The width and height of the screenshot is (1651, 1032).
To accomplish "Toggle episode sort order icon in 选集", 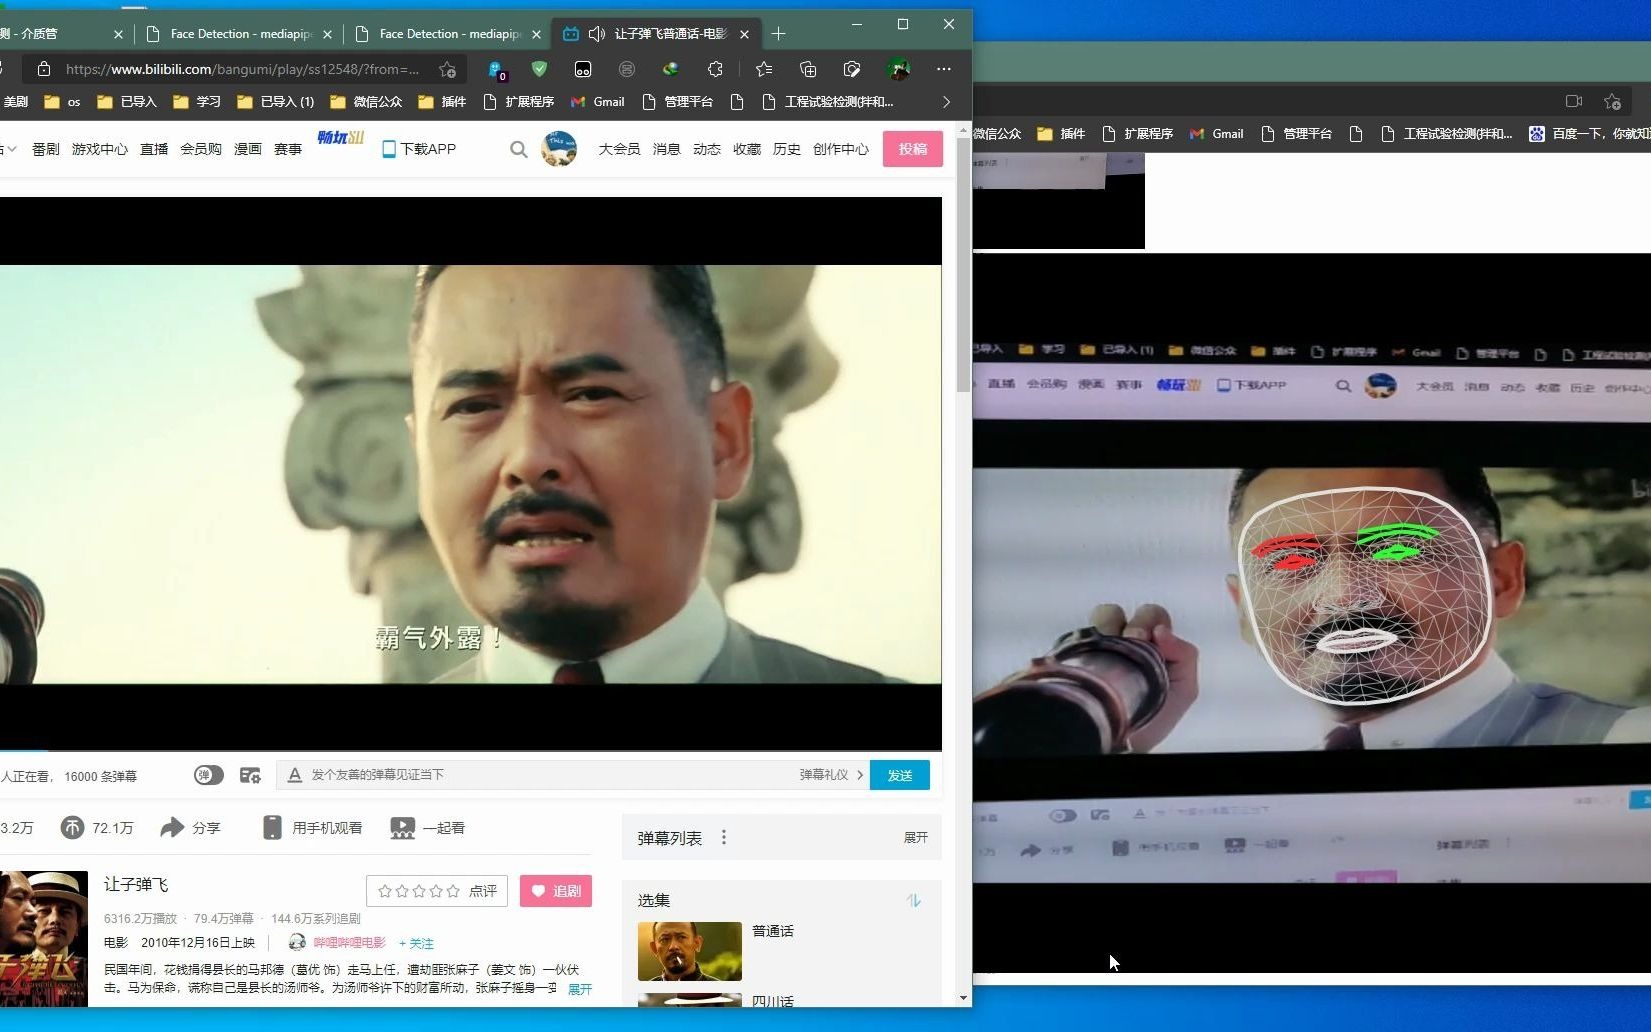I will click(913, 901).
